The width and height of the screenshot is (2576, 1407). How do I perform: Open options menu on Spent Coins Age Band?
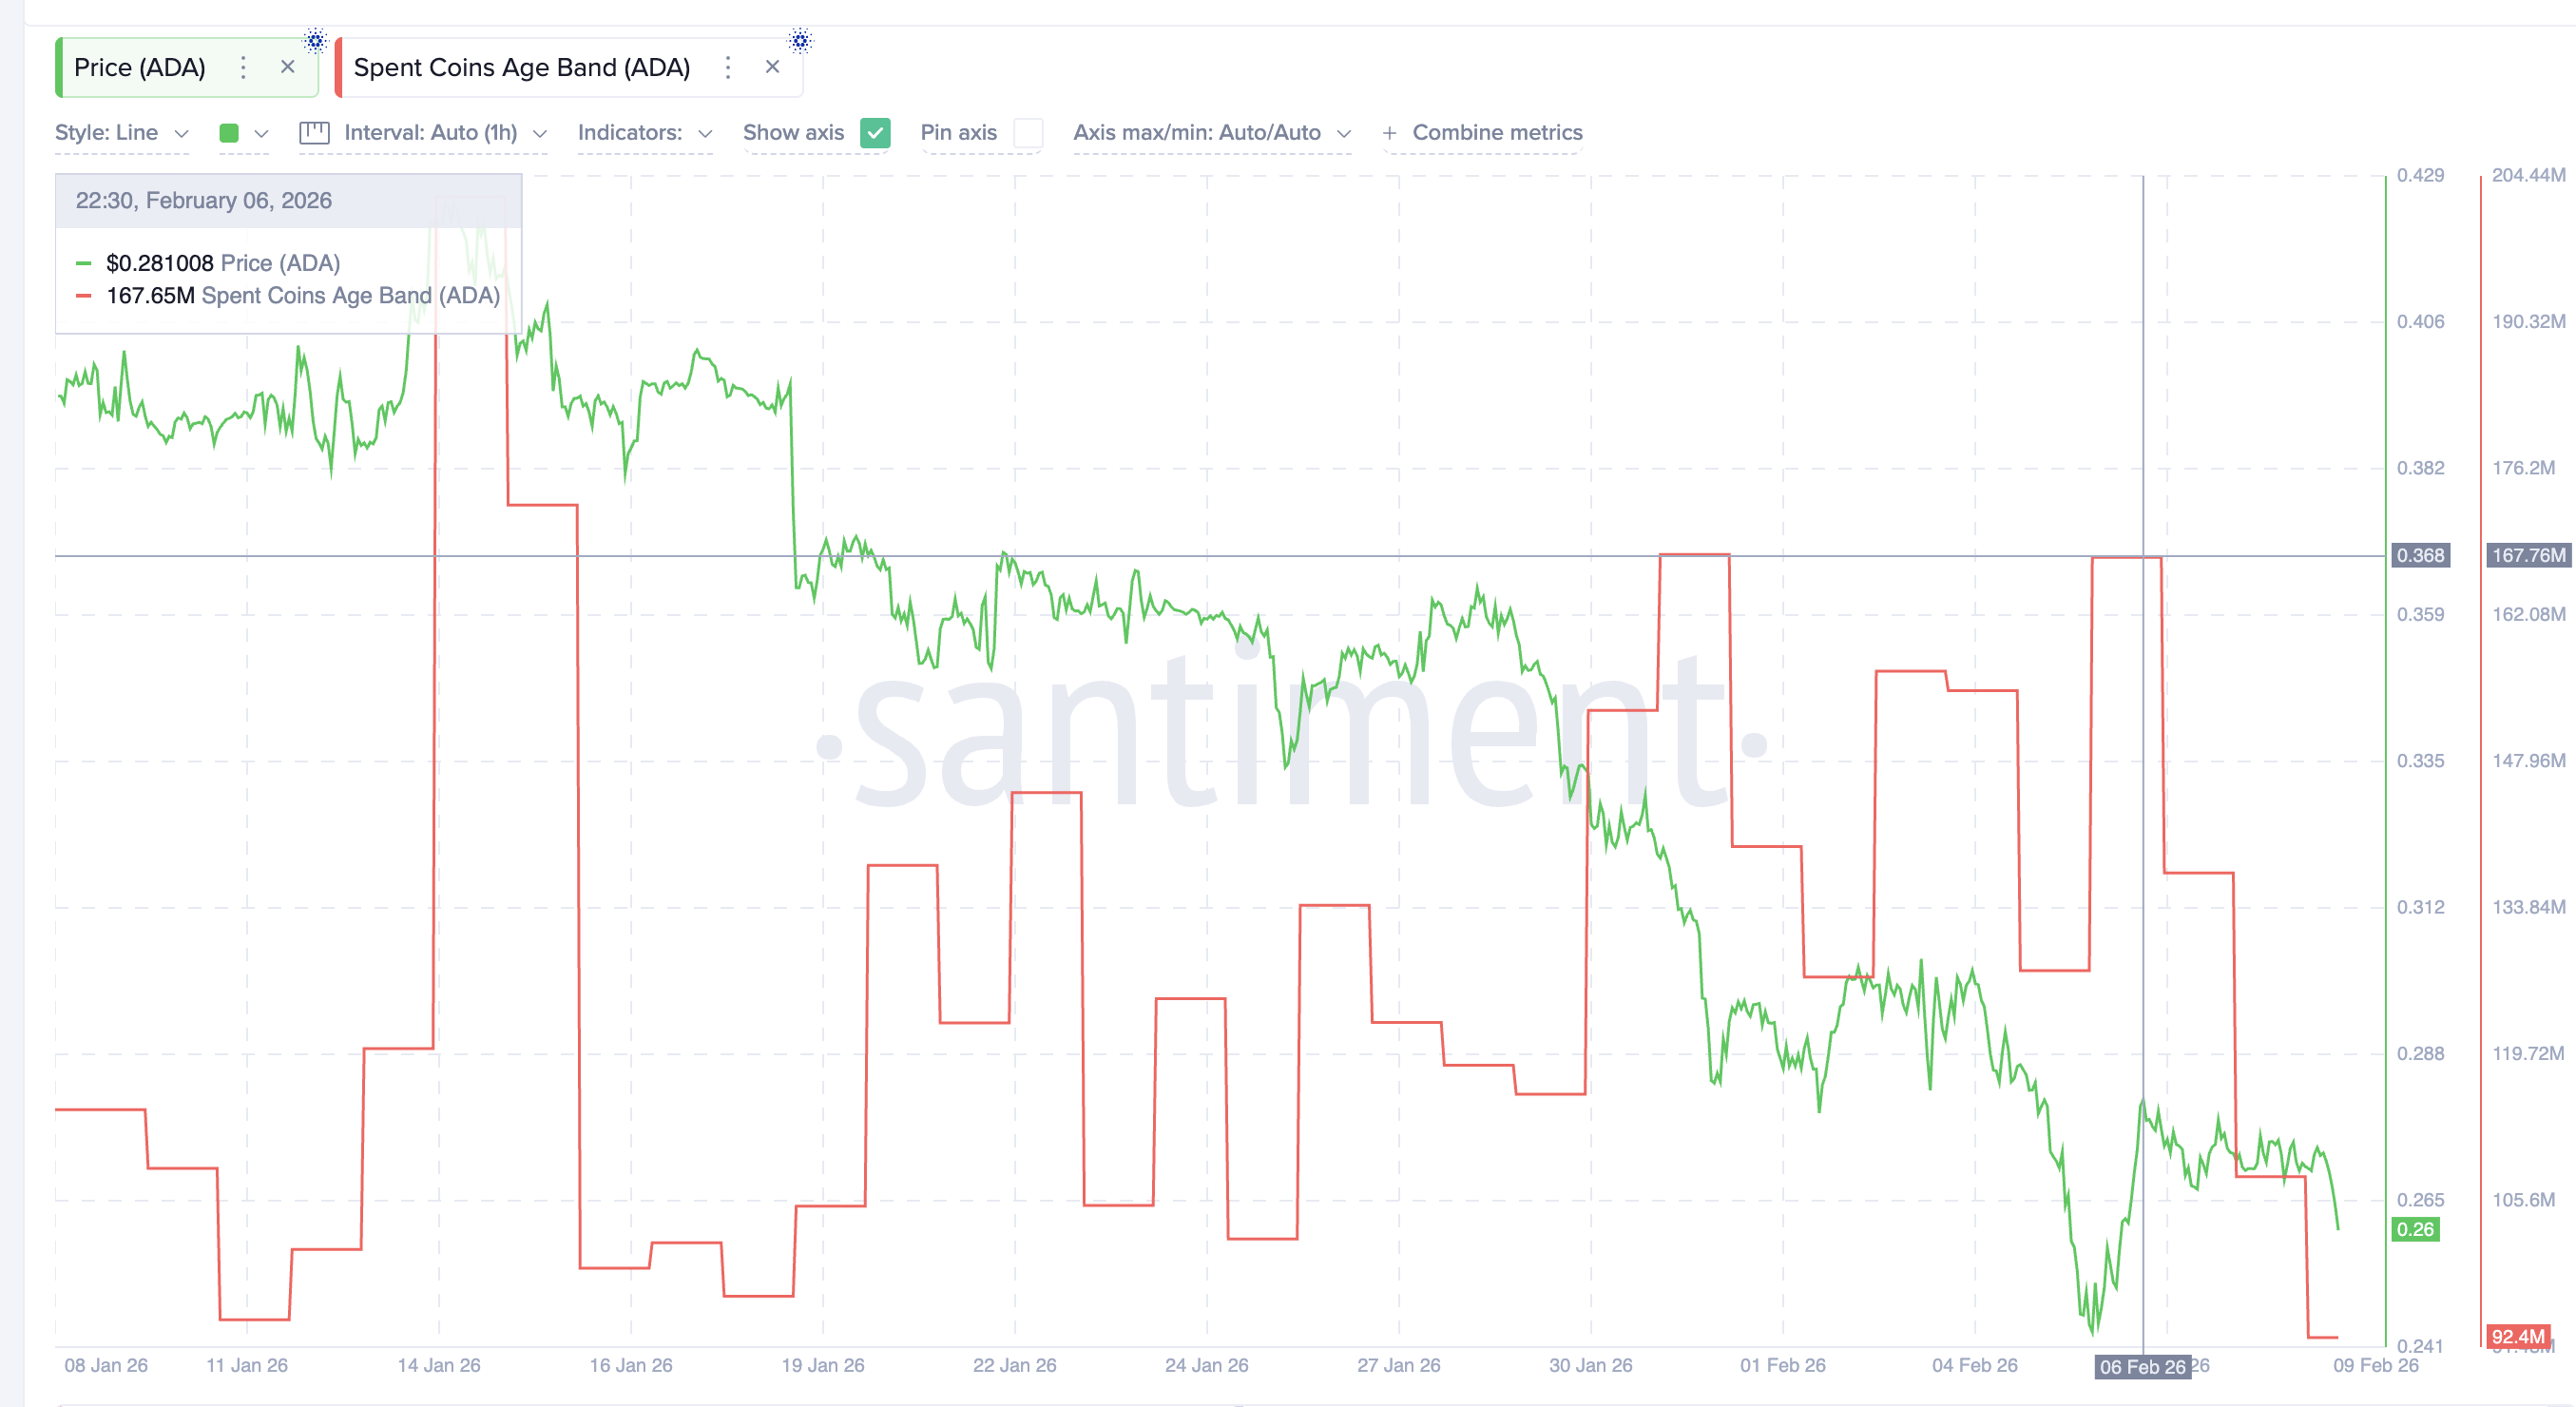tap(728, 67)
